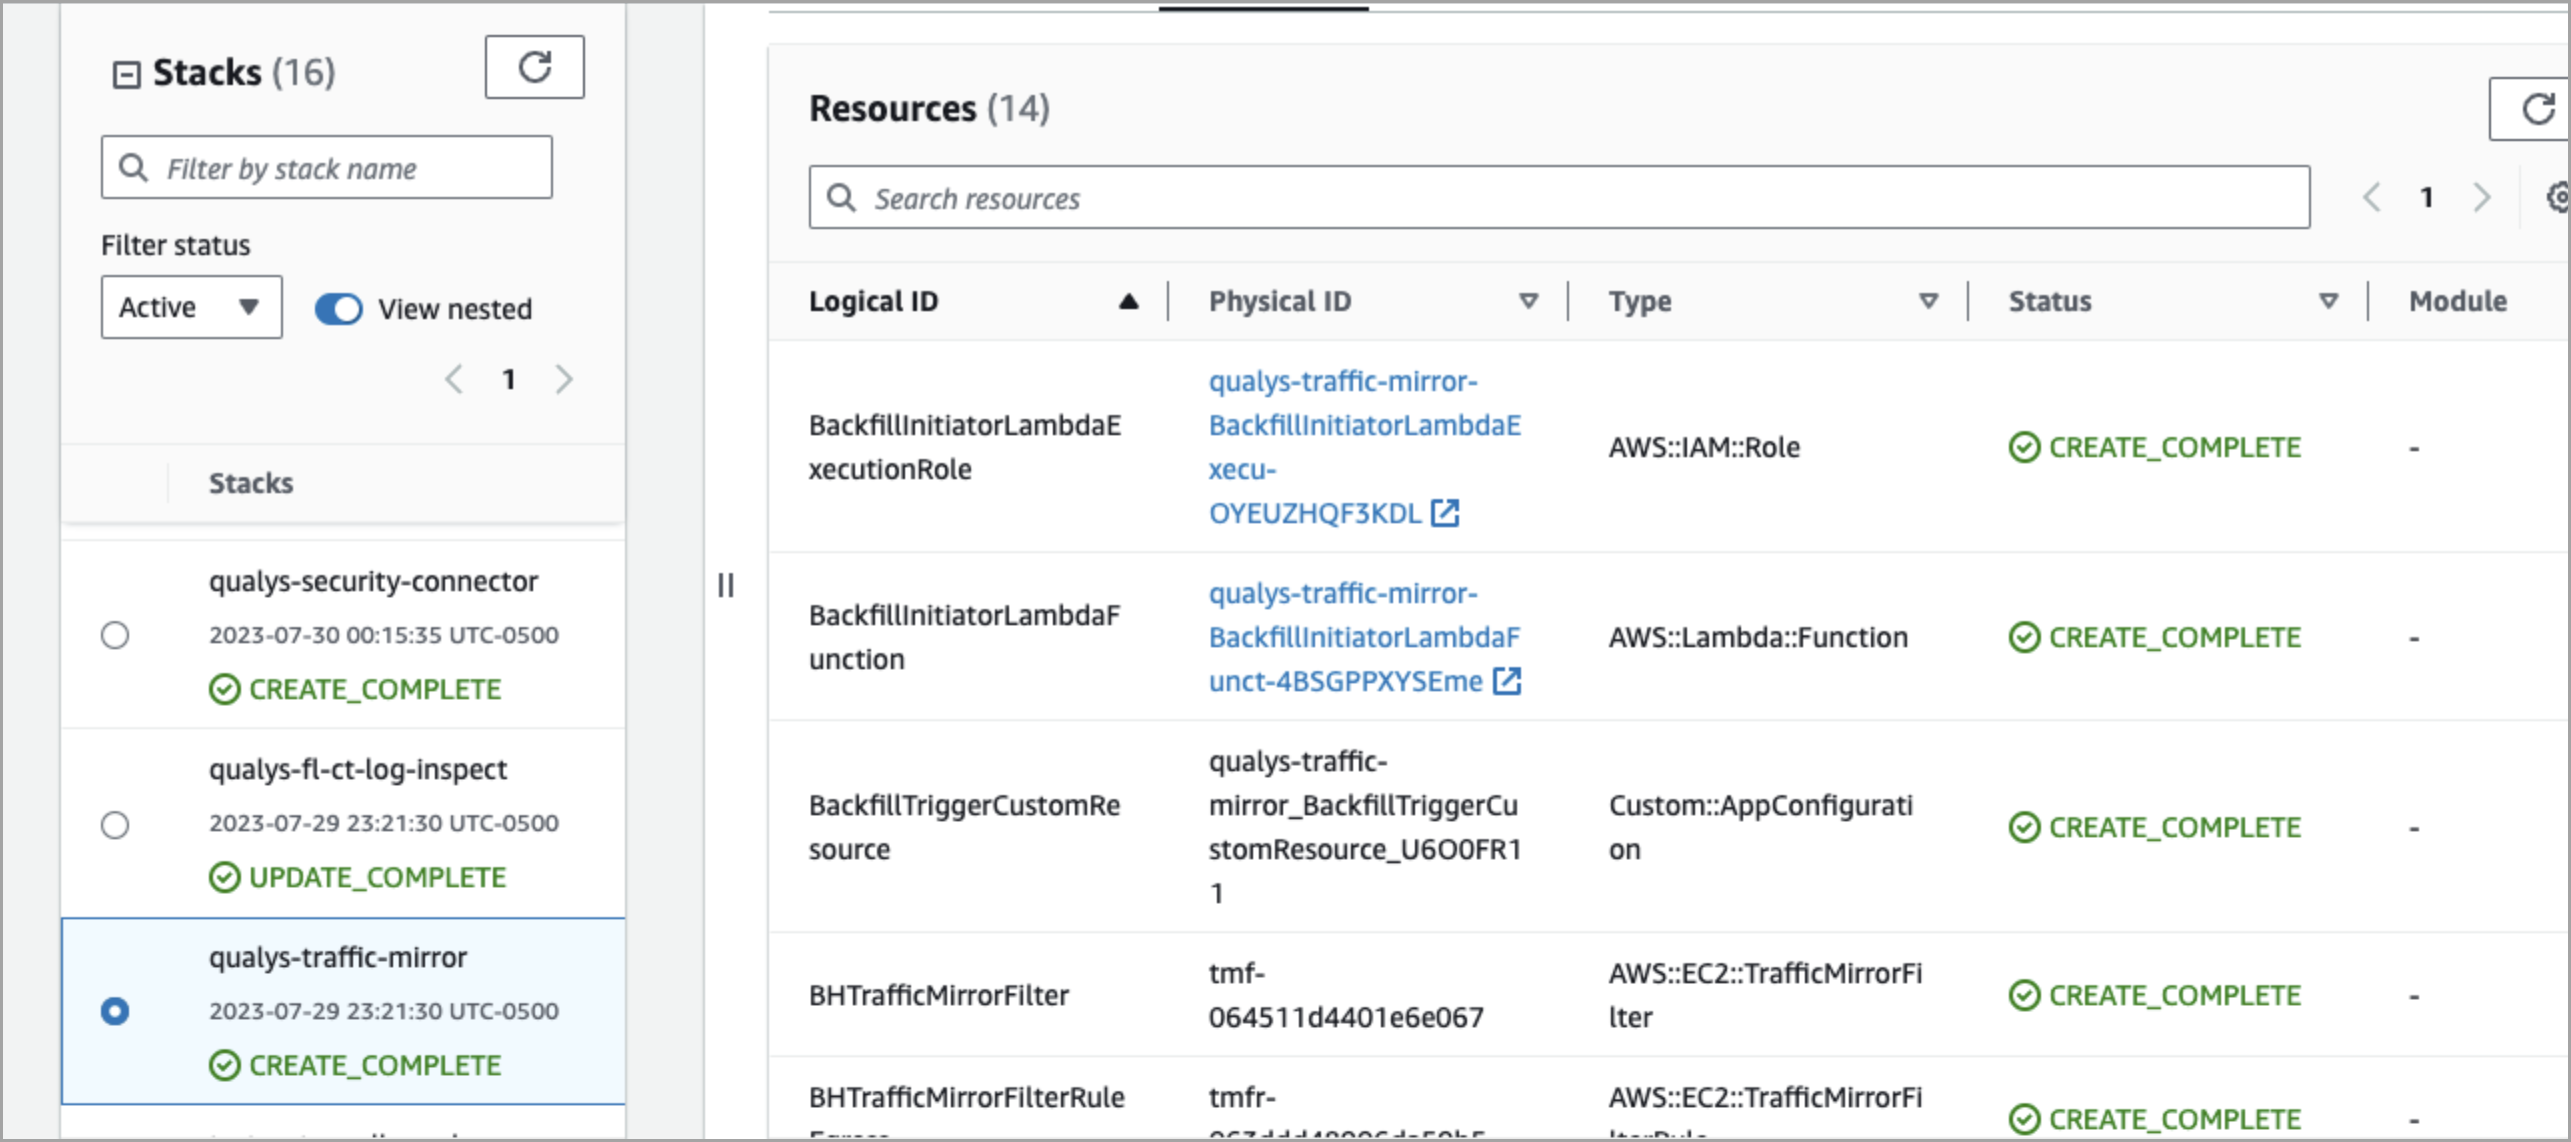Viewport: 2571px width, 1142px height.
Task: Open the qualys-traffic-mirror stack name
Action: click(x=338, y=957)
